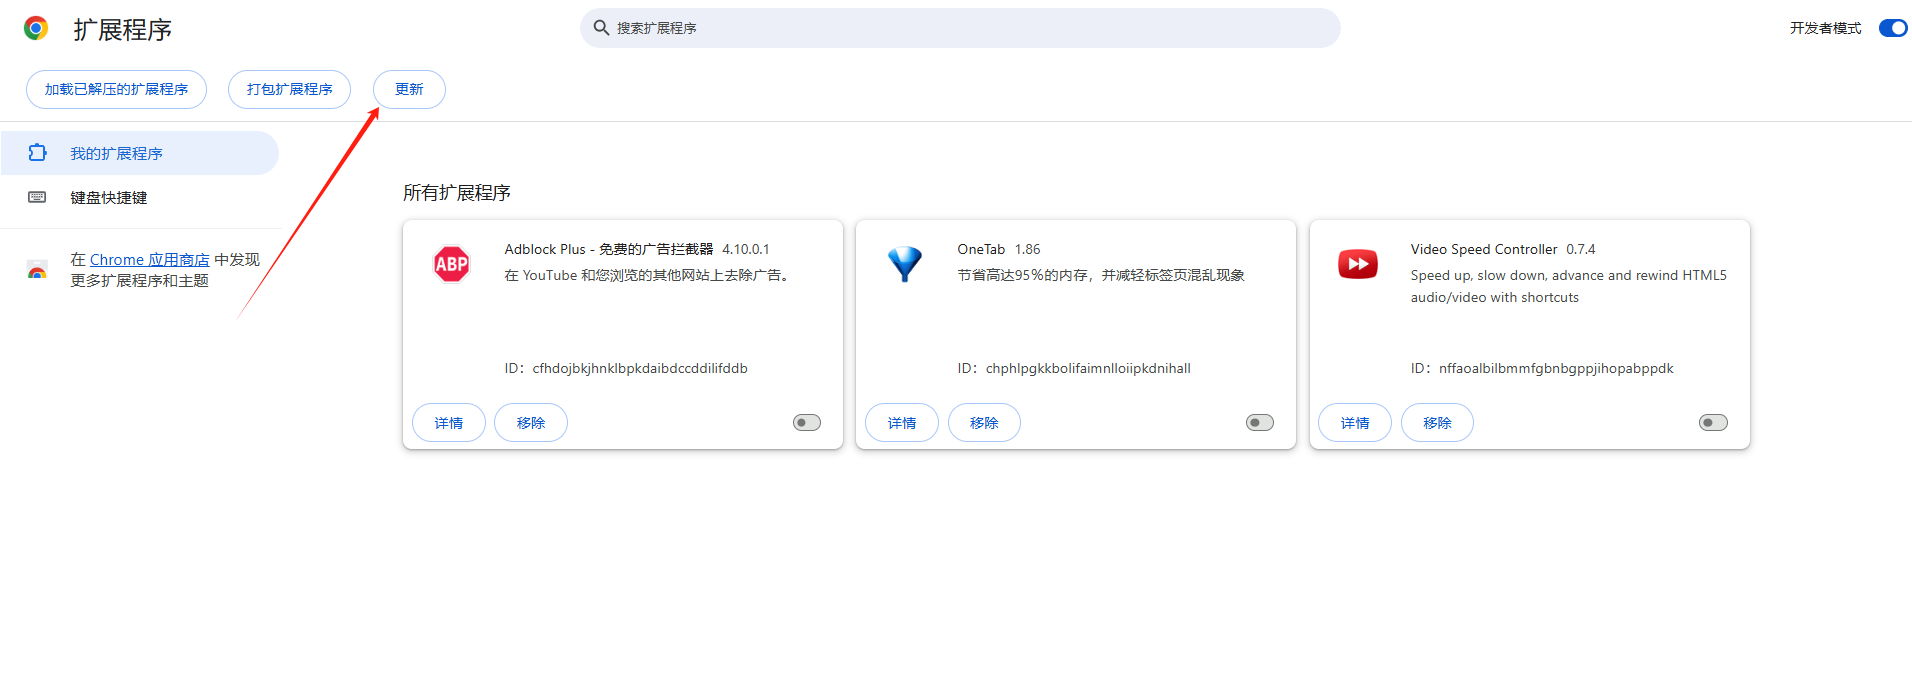
Task: Click the search magnifier icon
Action: (x=601, y=28)
